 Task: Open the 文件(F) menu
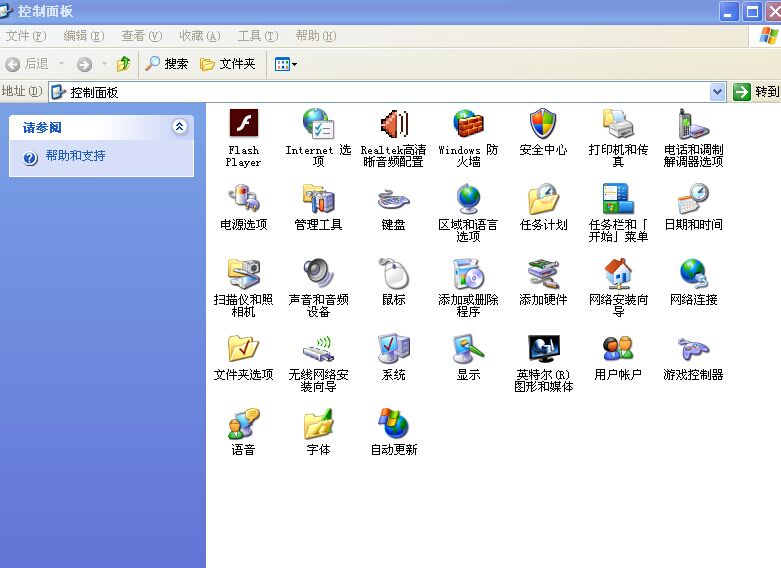(25, 36)
